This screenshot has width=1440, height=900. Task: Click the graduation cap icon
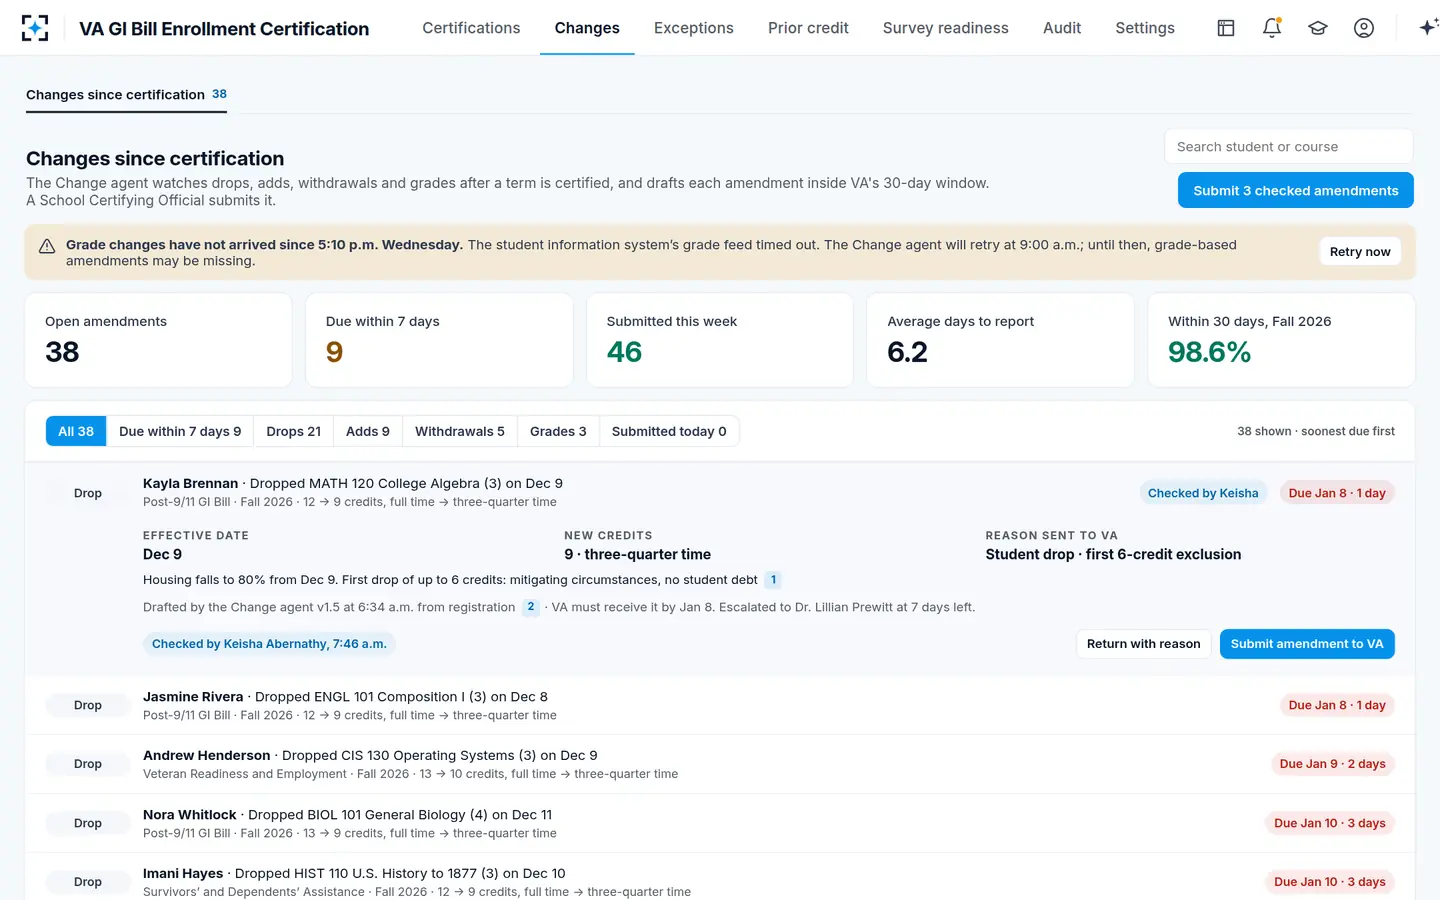(1318, 28)
